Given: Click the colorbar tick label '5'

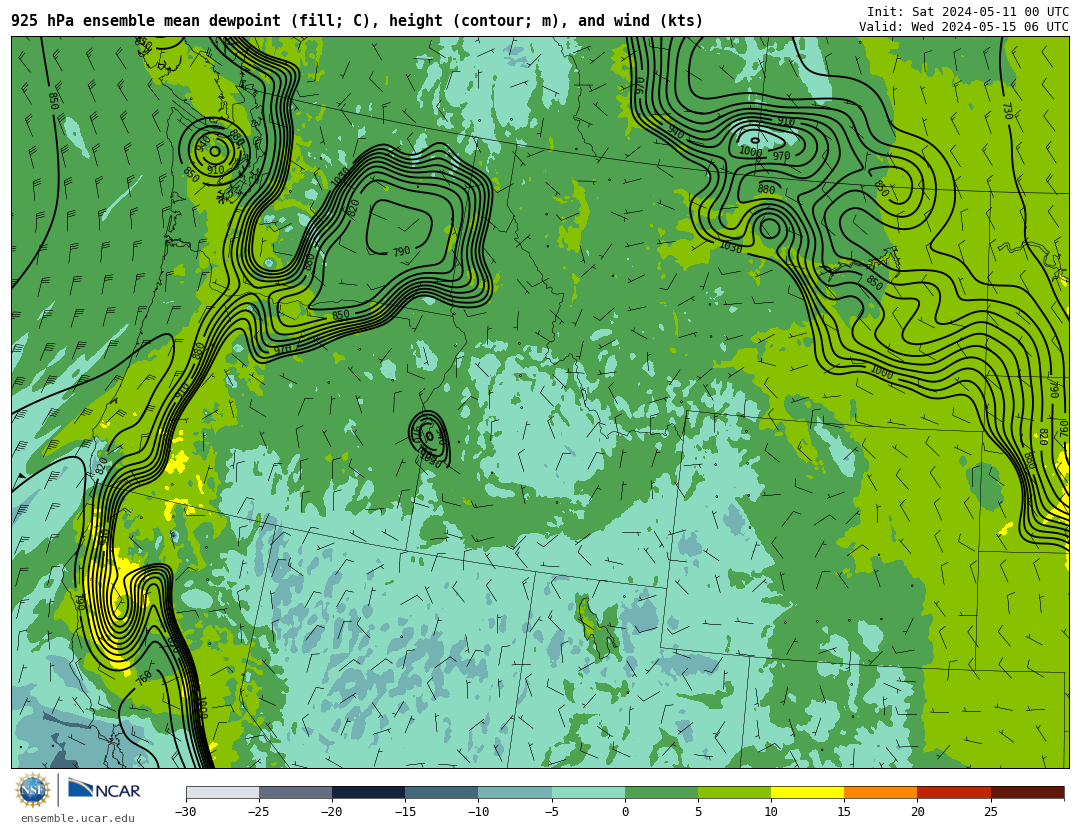Looking at the screenshot, I should [x=698, y=812].
